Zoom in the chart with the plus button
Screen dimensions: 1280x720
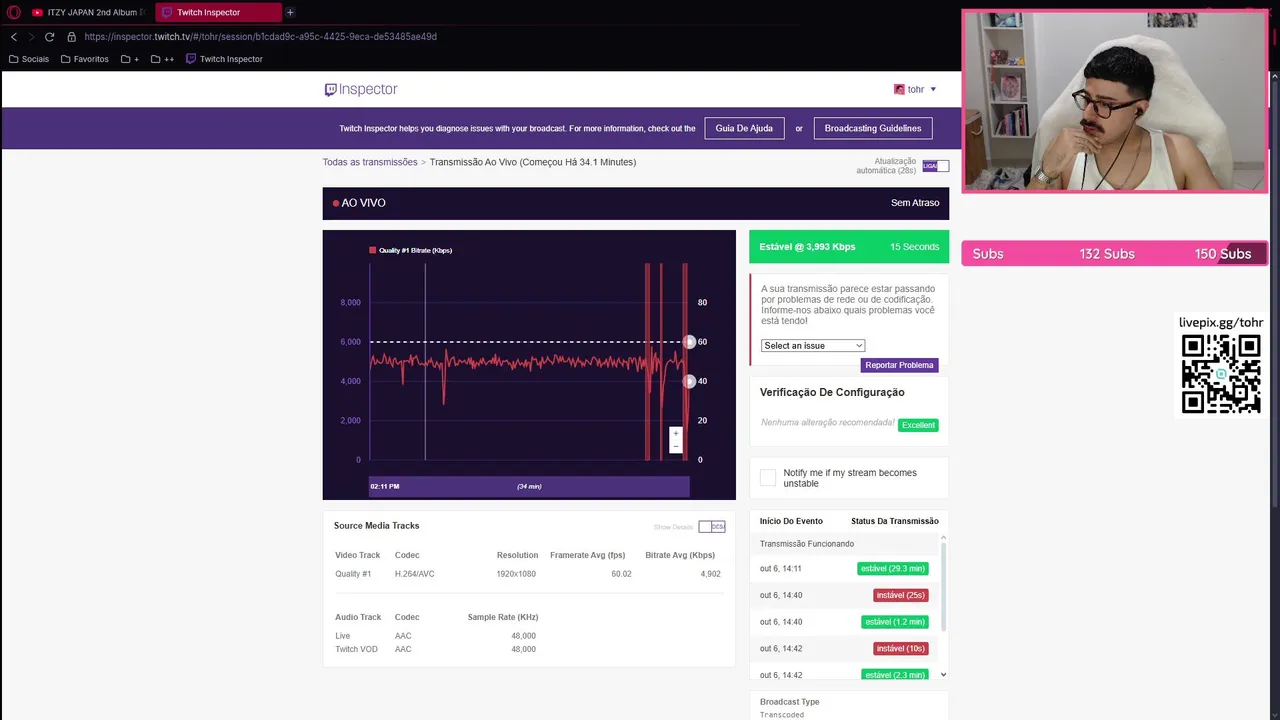676,434
